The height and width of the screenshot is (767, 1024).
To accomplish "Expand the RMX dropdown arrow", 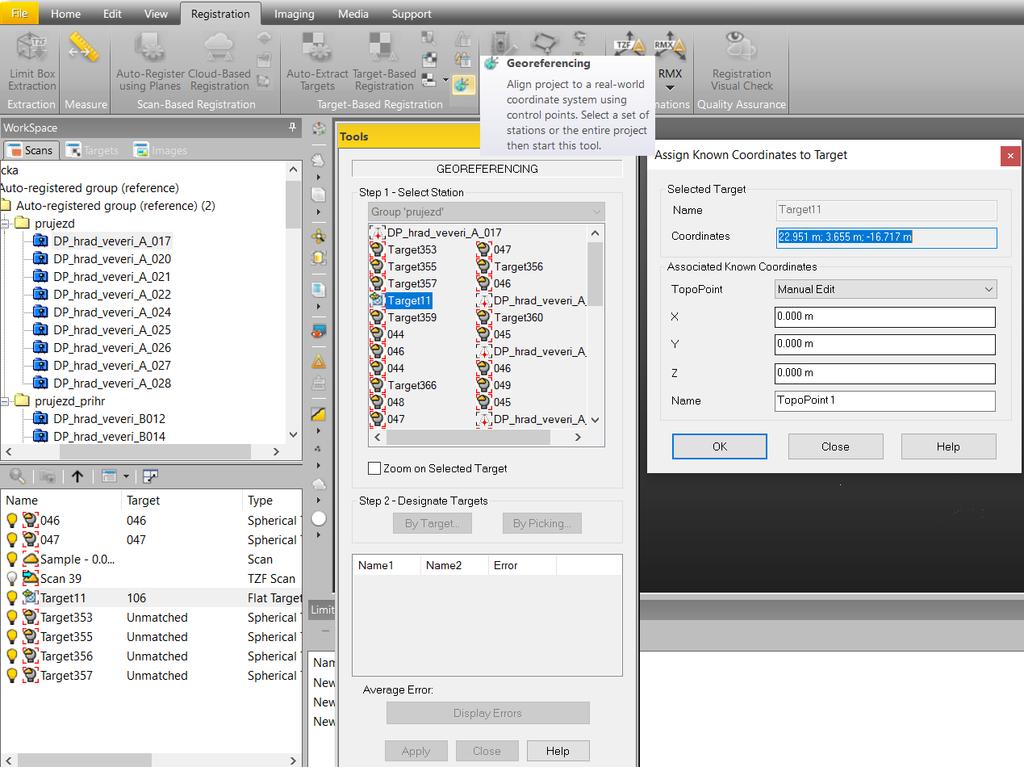I will (670, 88).
